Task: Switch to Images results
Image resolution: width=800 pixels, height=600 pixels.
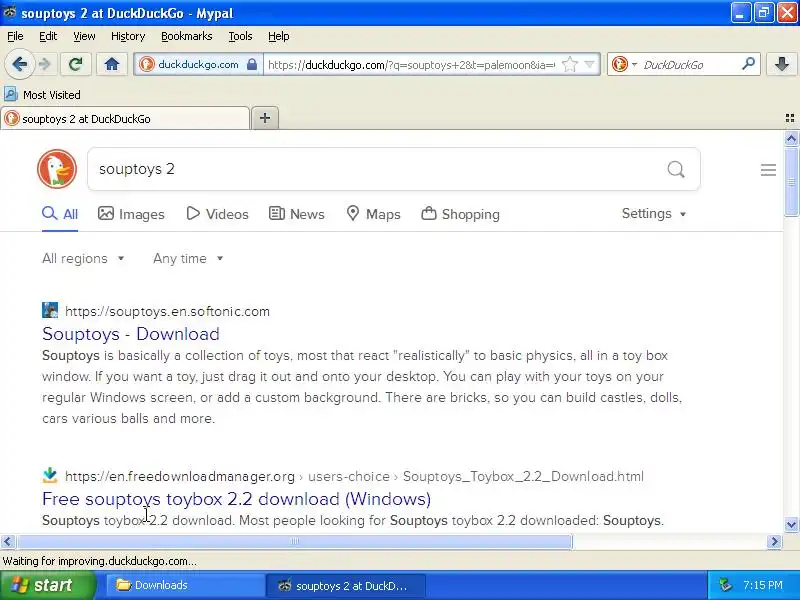Action: (131, 214)
